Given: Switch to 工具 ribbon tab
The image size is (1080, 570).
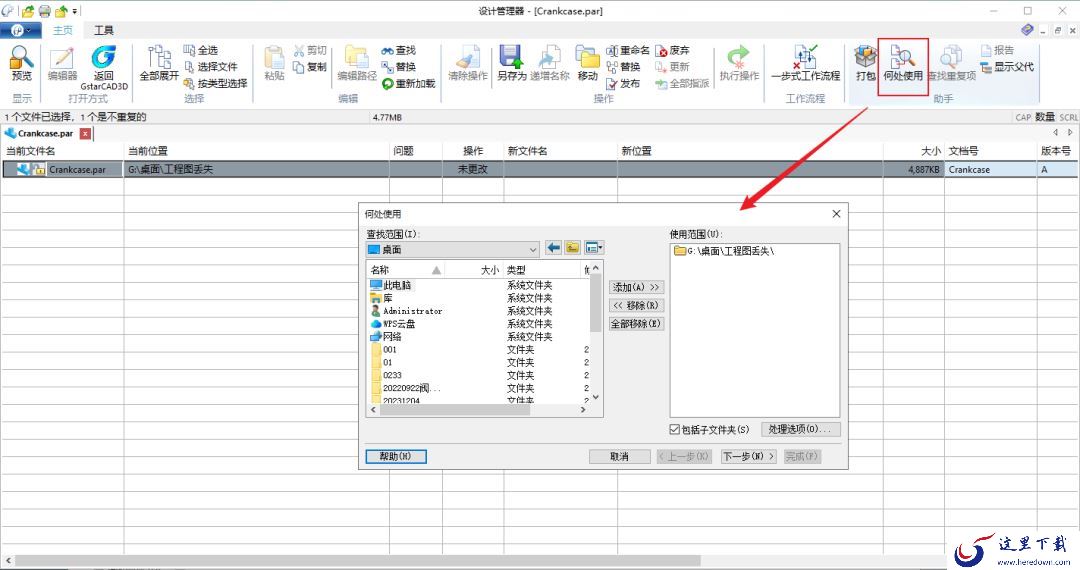Looking at the screenshot, I should coord(103,30).
